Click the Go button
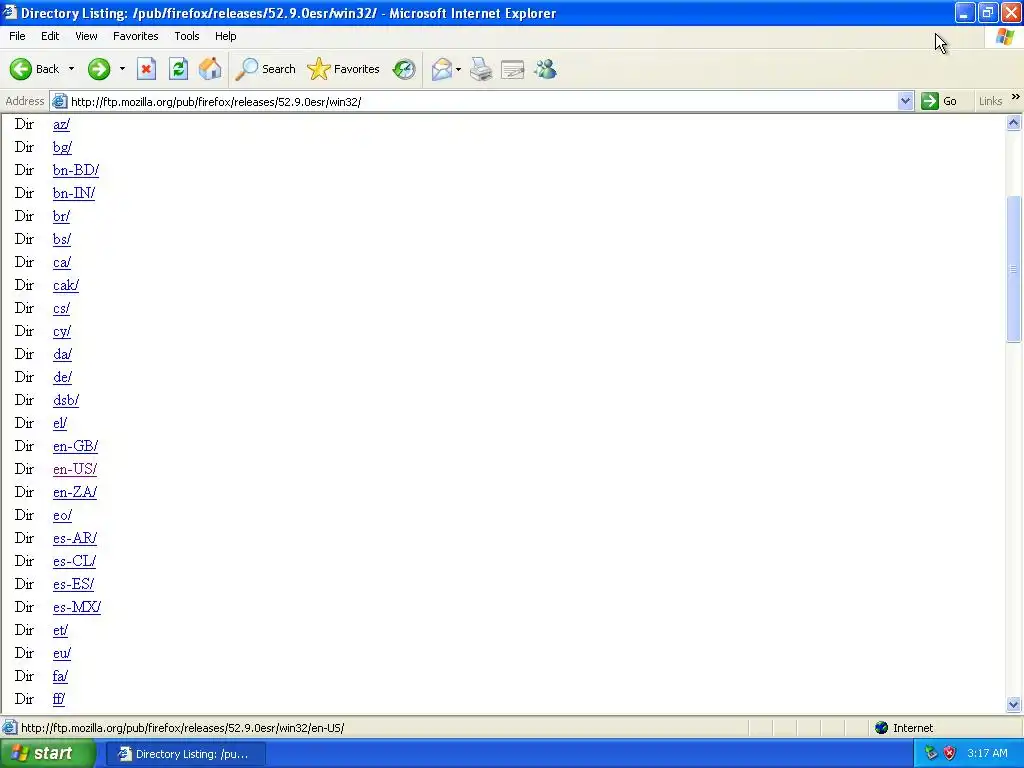Viewport: 1024px width, 768px height. point(939,101)
